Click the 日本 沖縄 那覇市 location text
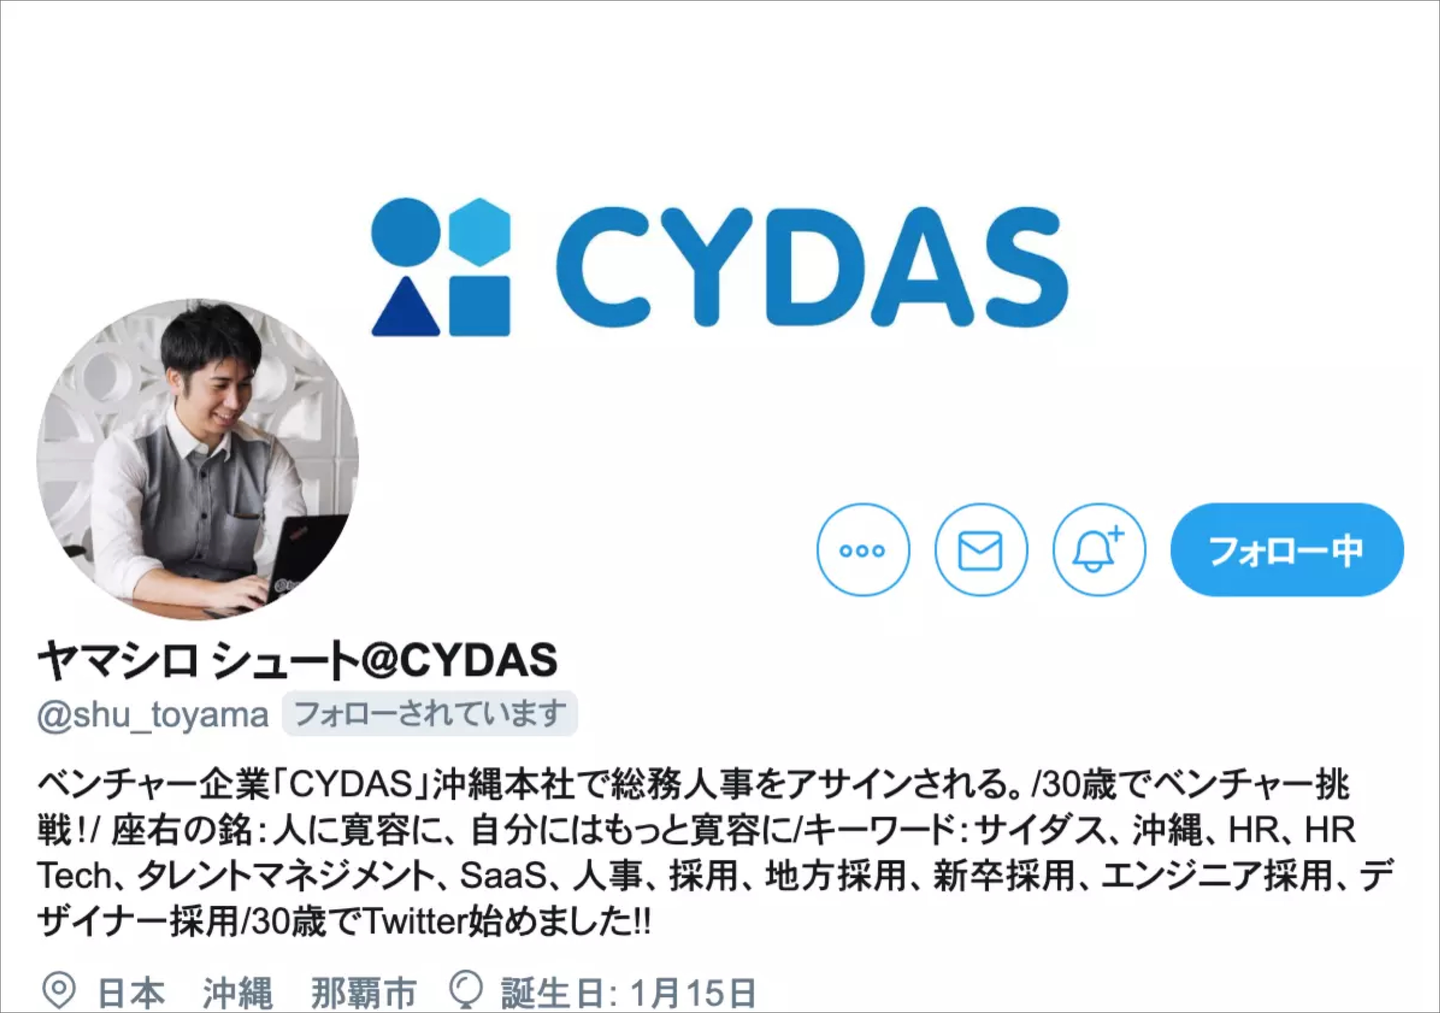The height and width of the screenshot is (1013, 1440). coord(257,993)
